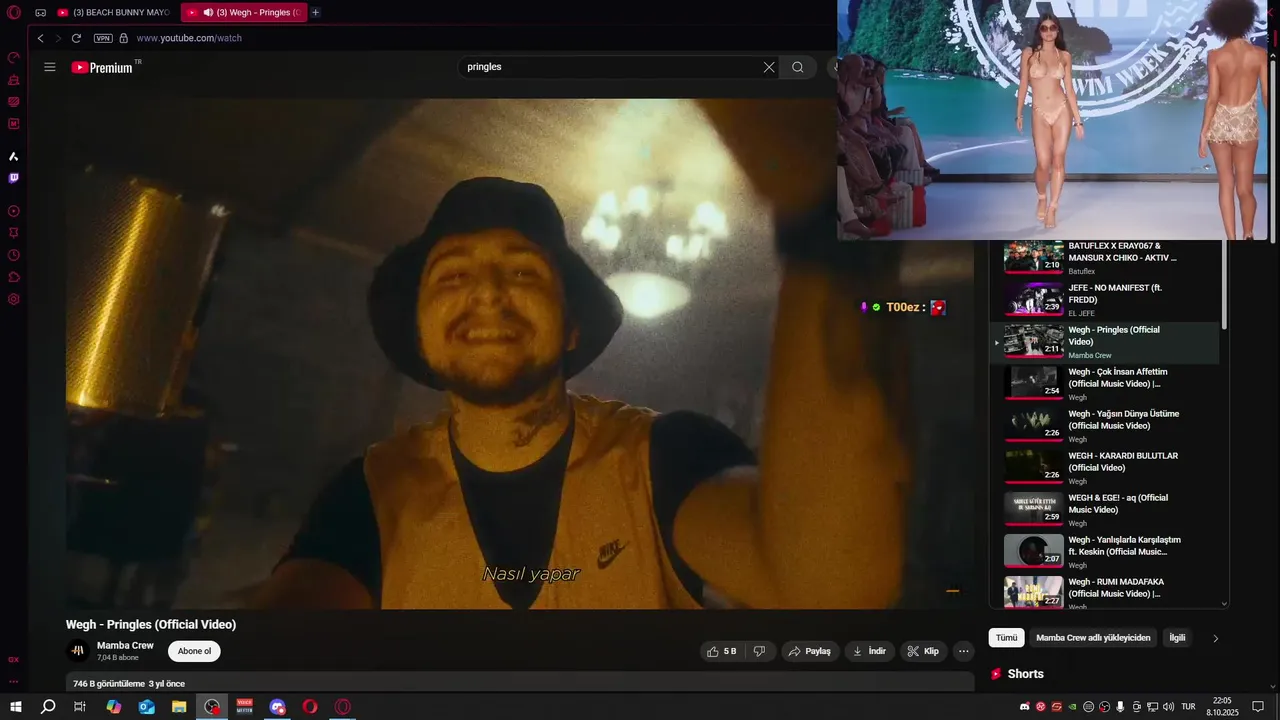Play Wegh - Yağsın Dünya Üstüme item
The height and width of the screenshot is (720, 1280).
(x=1104, y=426)
